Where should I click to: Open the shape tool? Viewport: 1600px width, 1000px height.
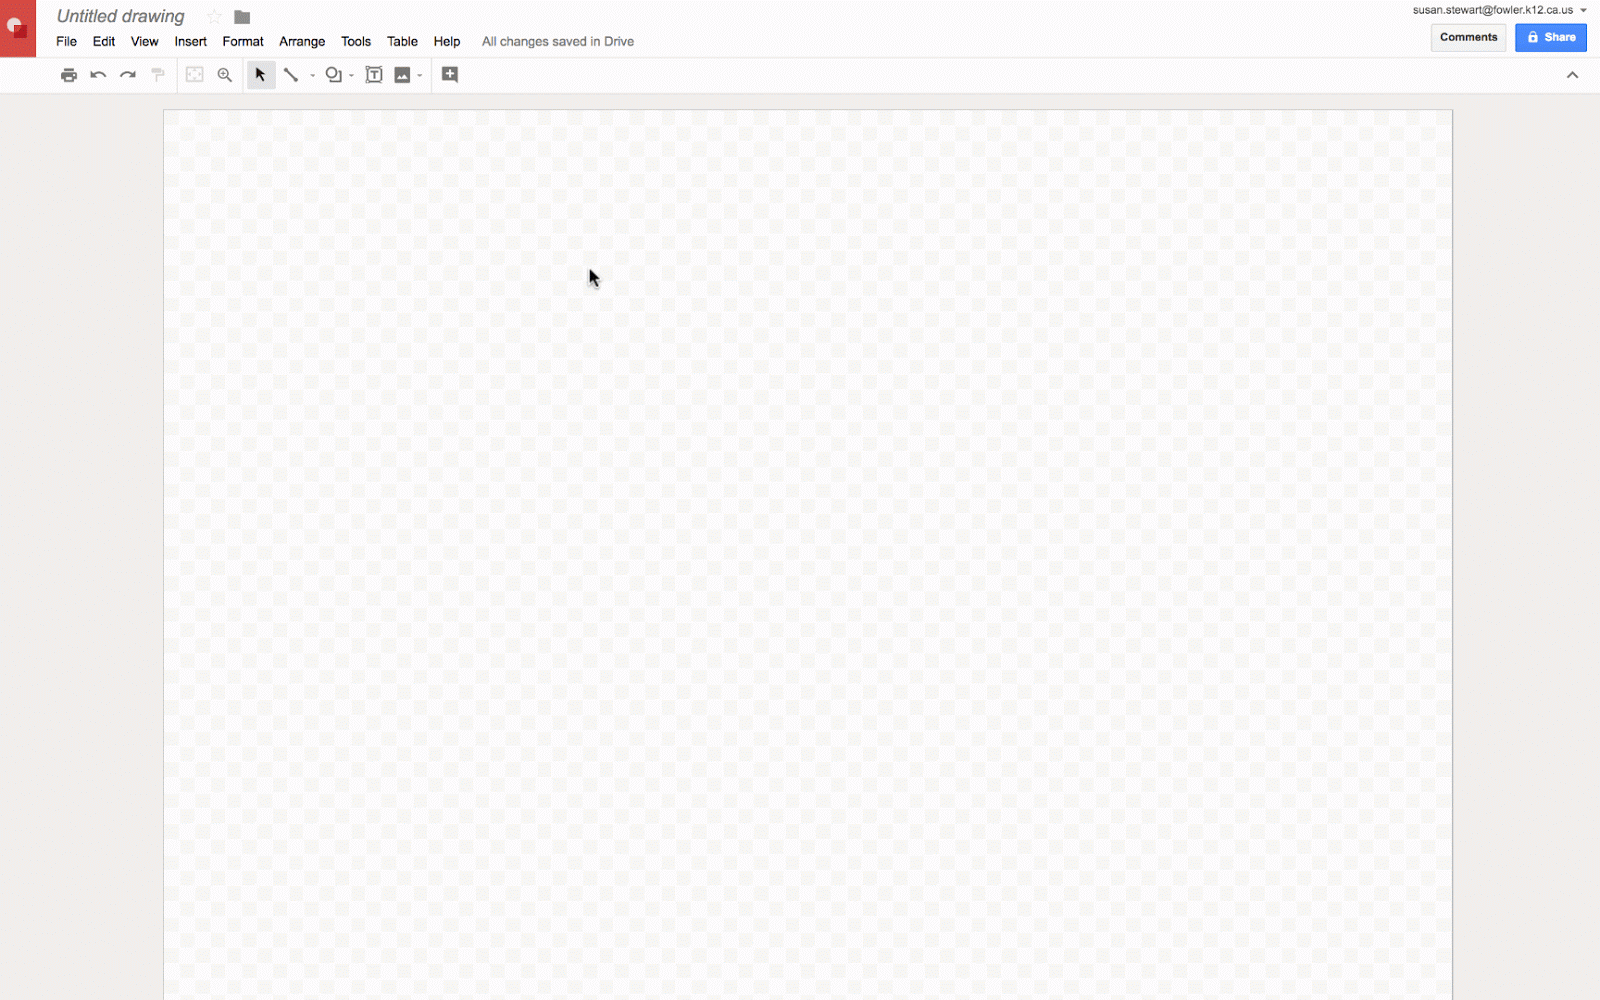tap(334, 75)
